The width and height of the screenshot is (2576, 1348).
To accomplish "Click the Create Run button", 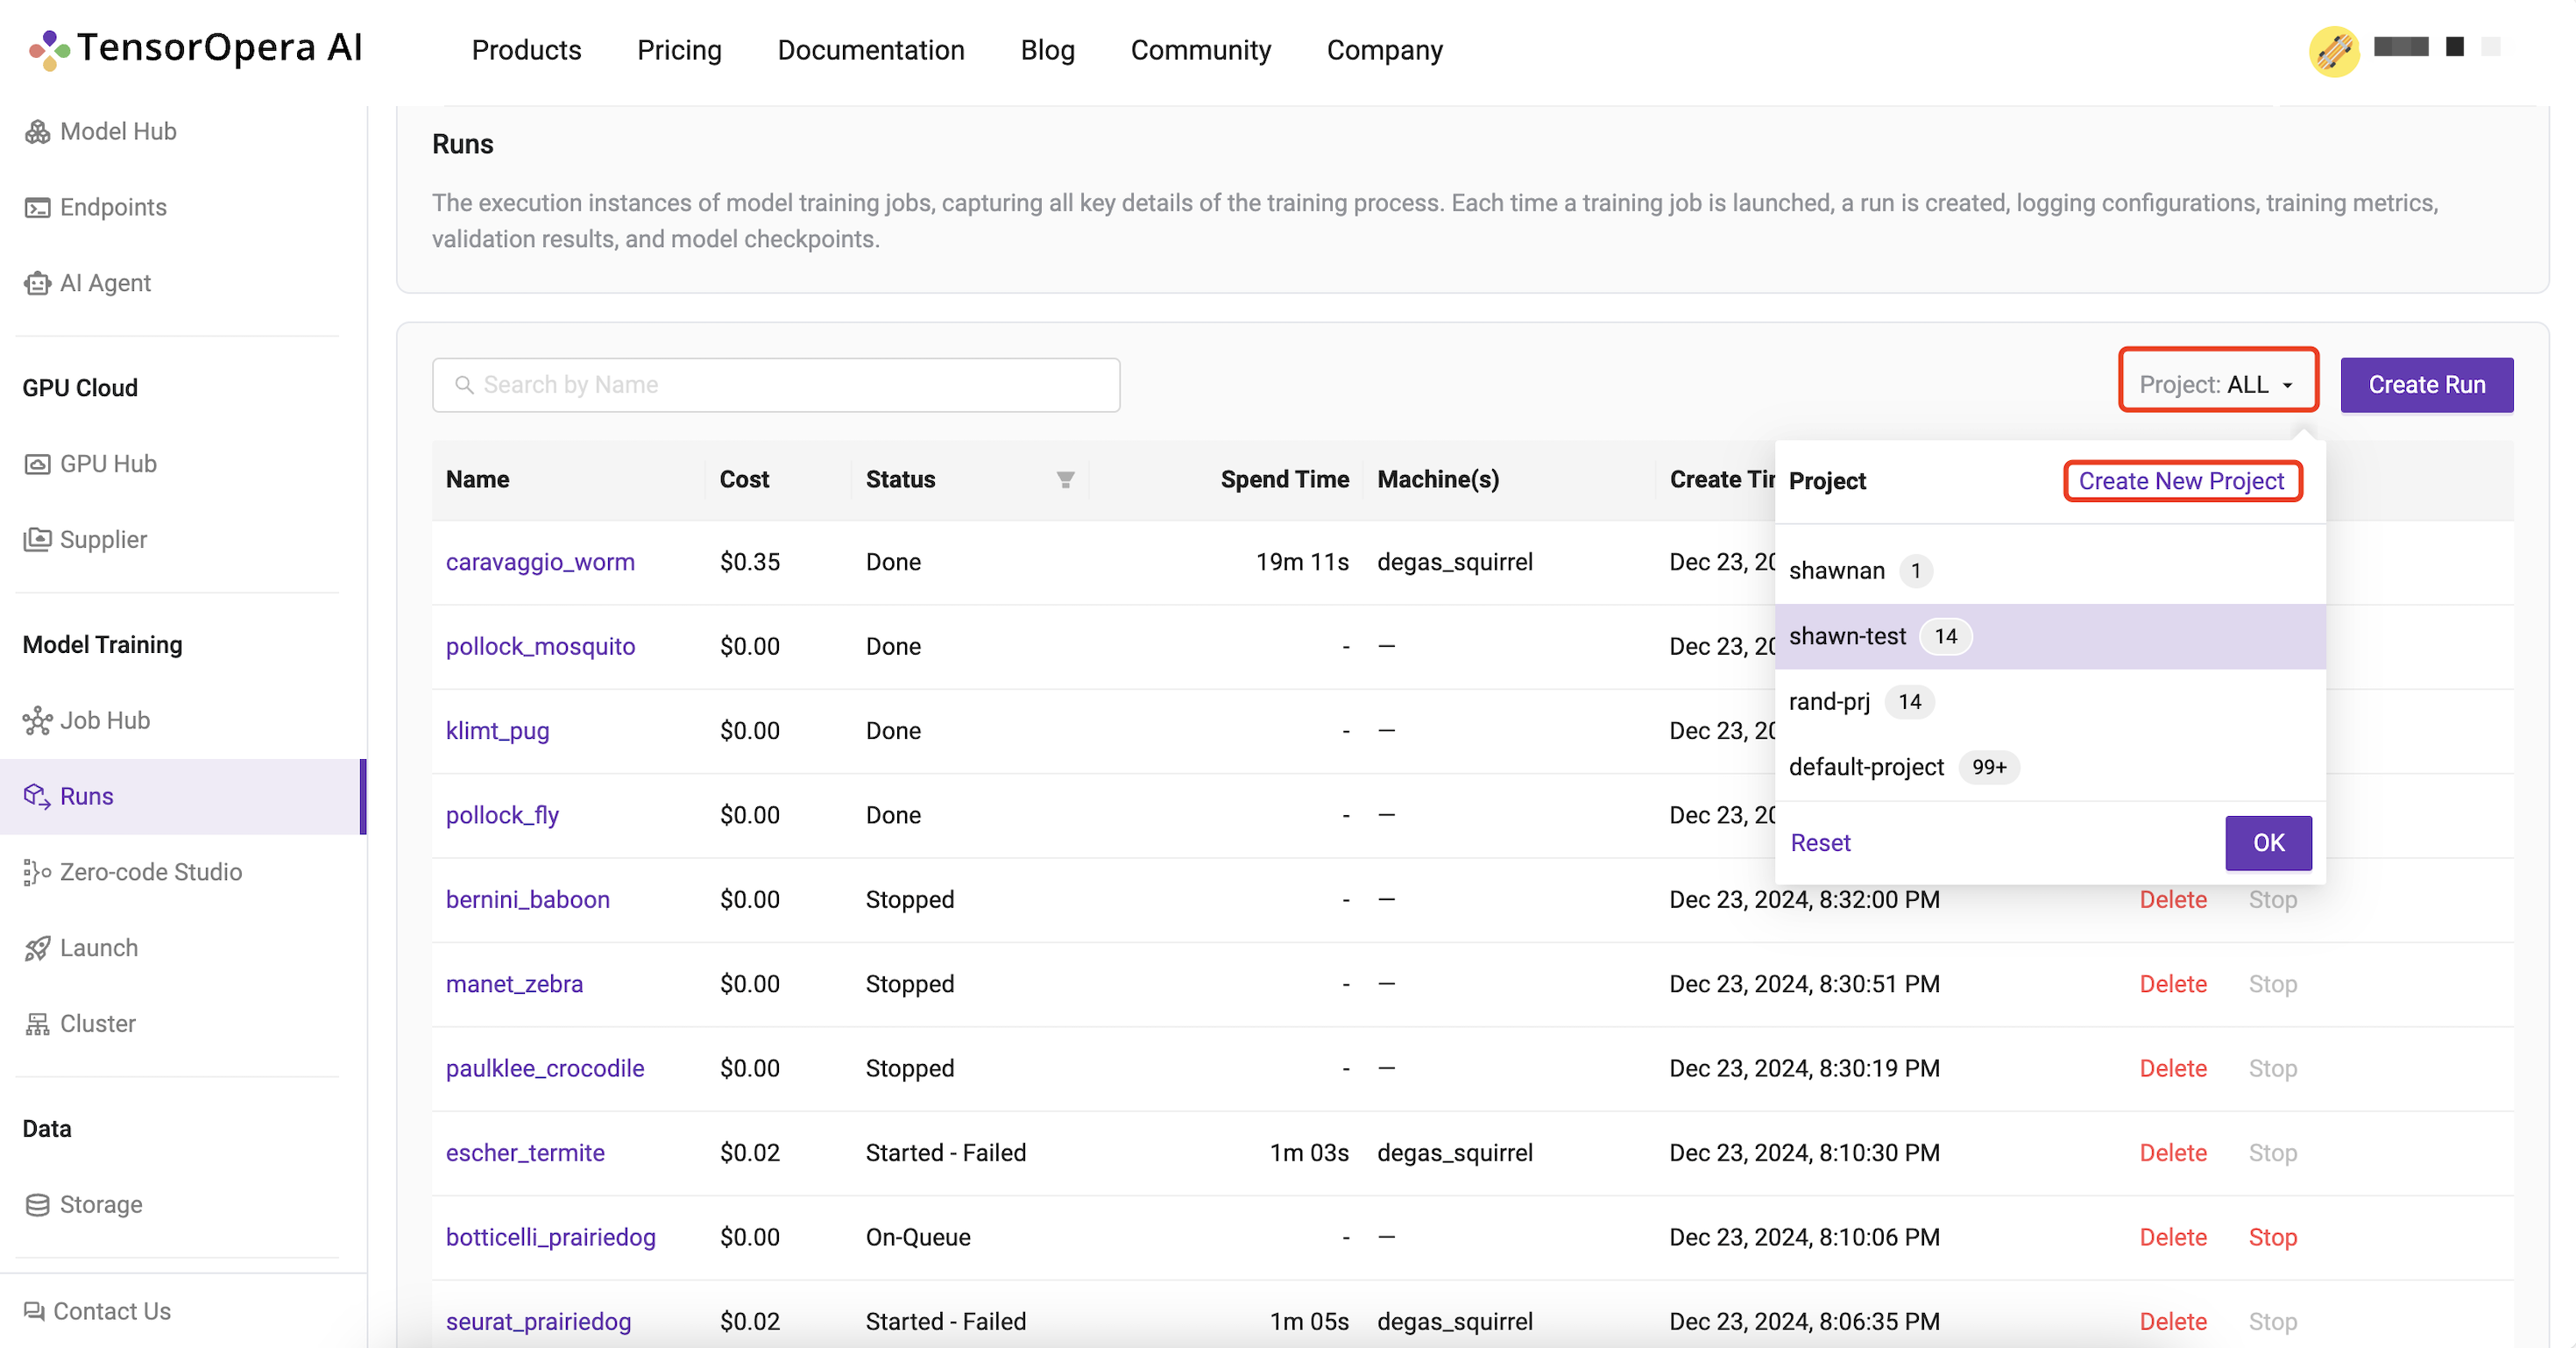I will point(2426,385).
